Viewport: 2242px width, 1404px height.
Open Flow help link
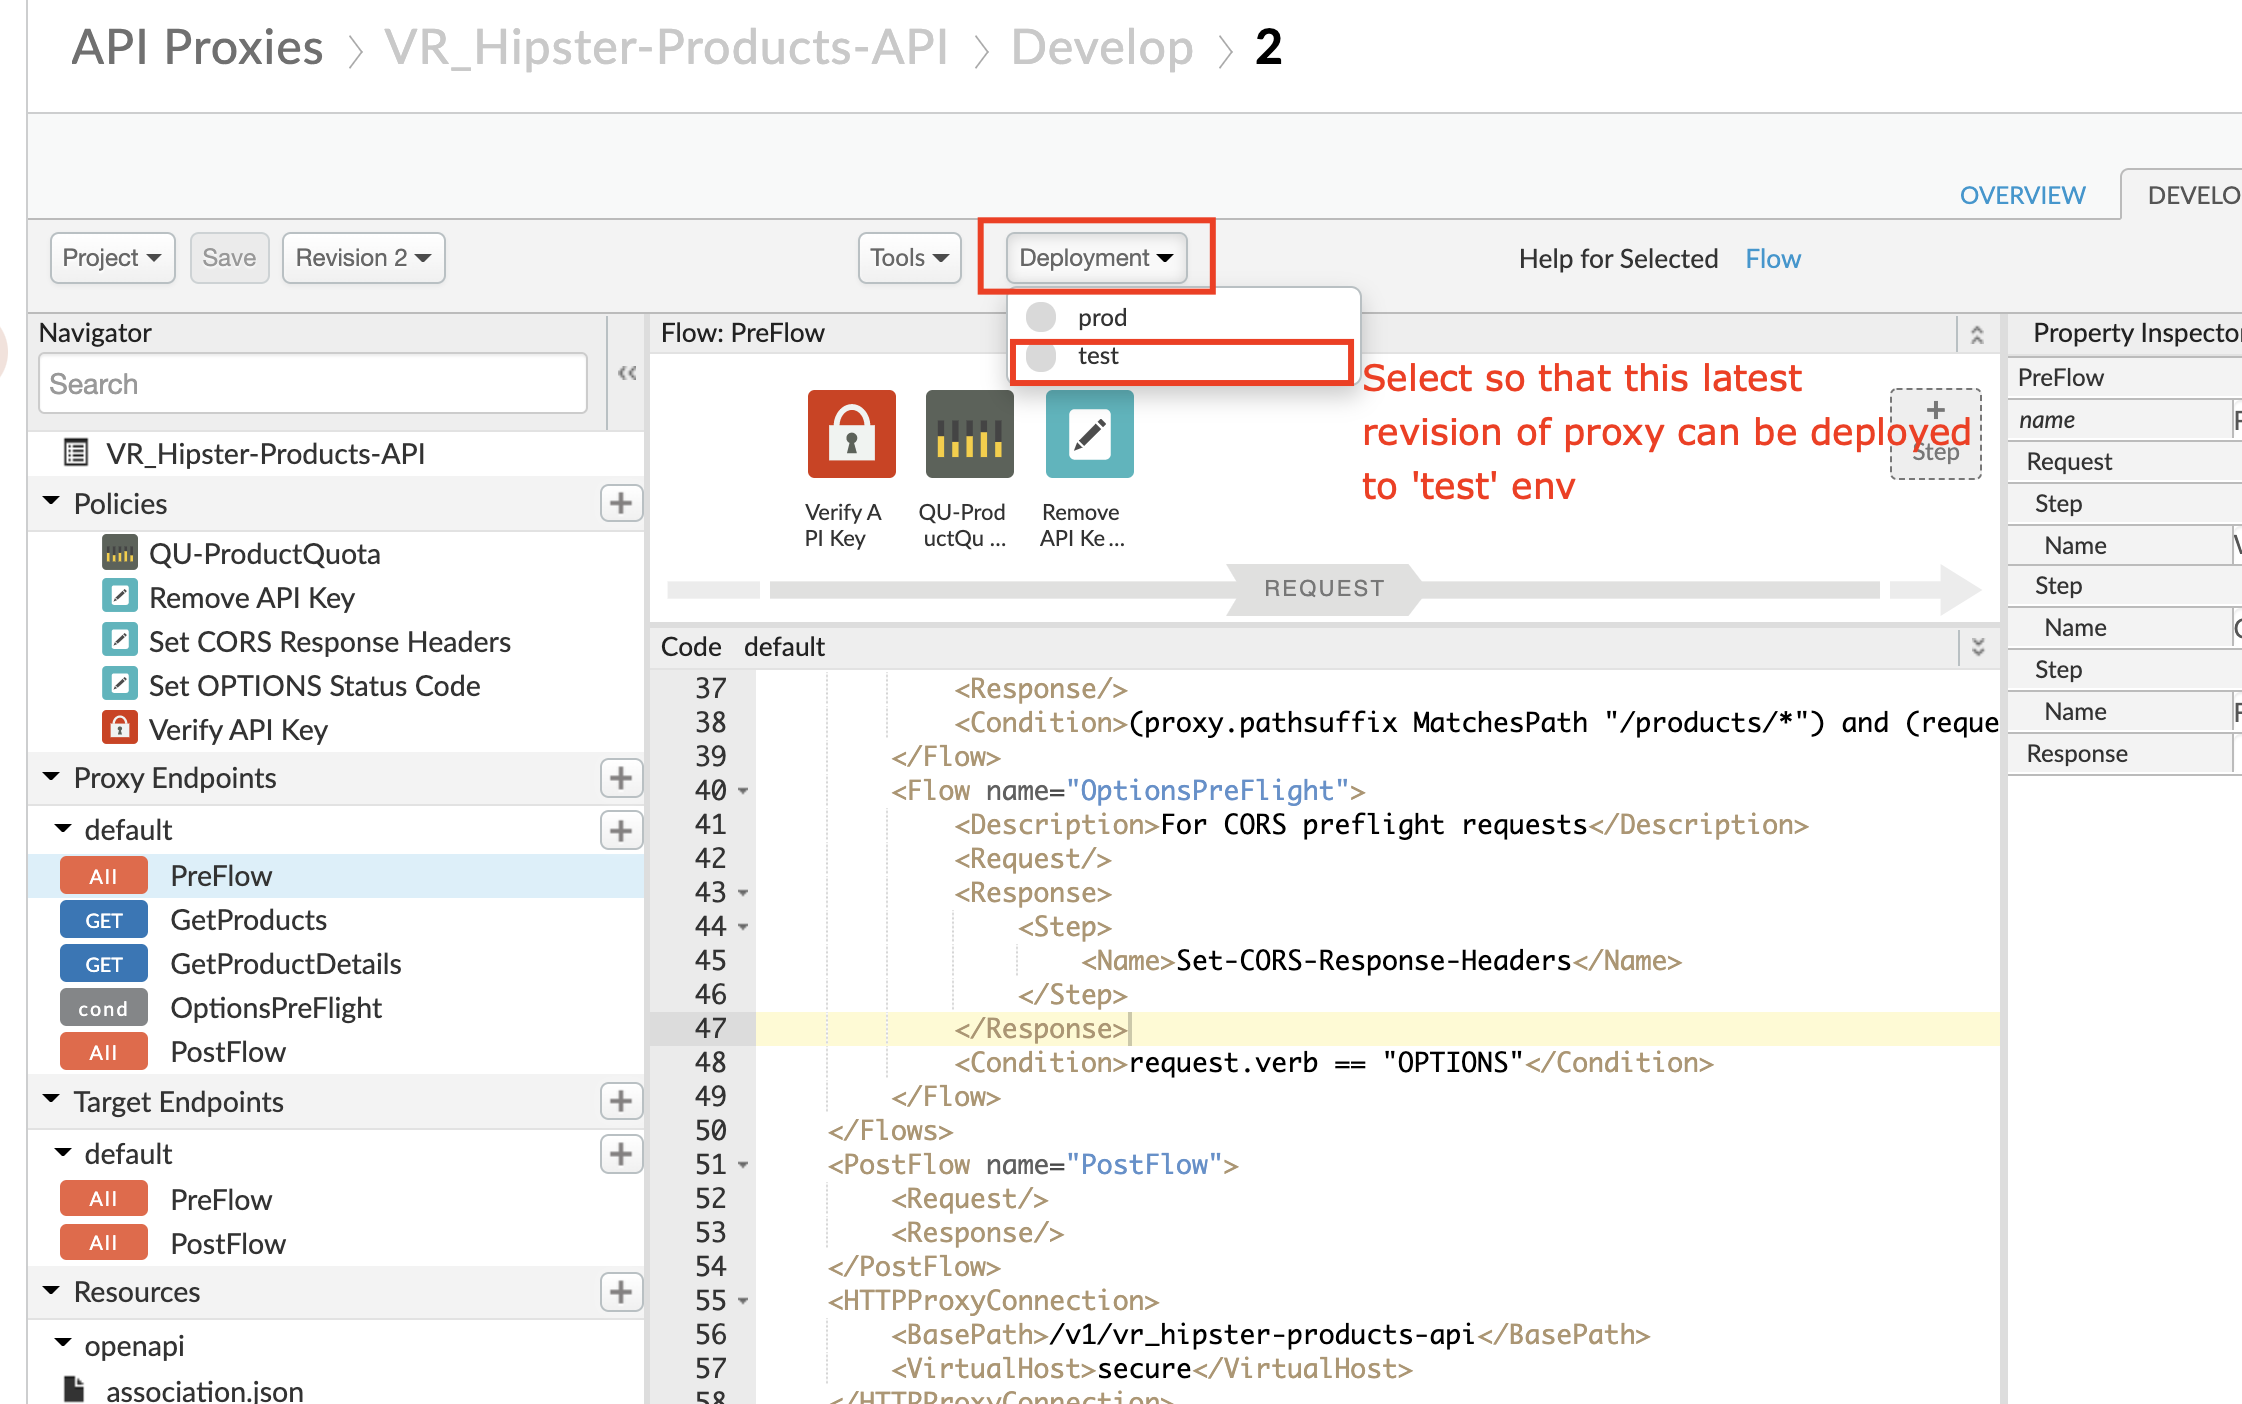[1773, 259]
